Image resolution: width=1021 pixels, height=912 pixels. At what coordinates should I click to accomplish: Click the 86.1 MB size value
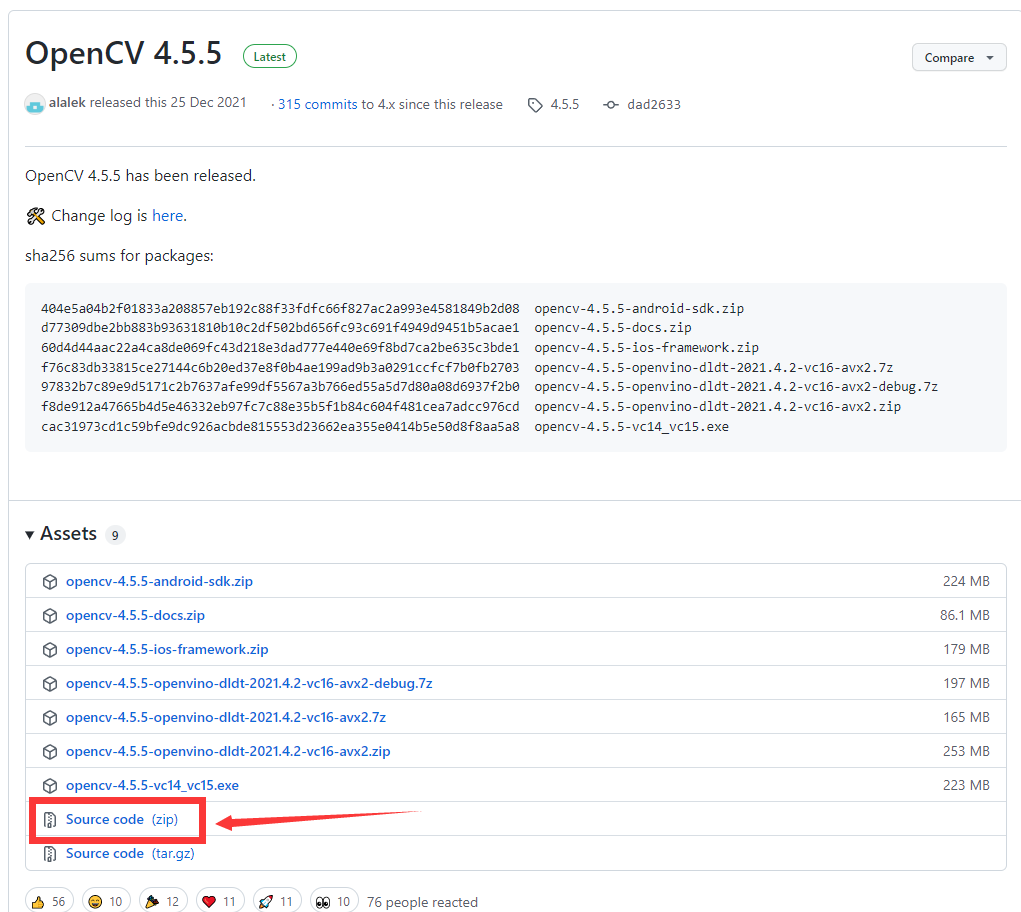tap(964, 615)
